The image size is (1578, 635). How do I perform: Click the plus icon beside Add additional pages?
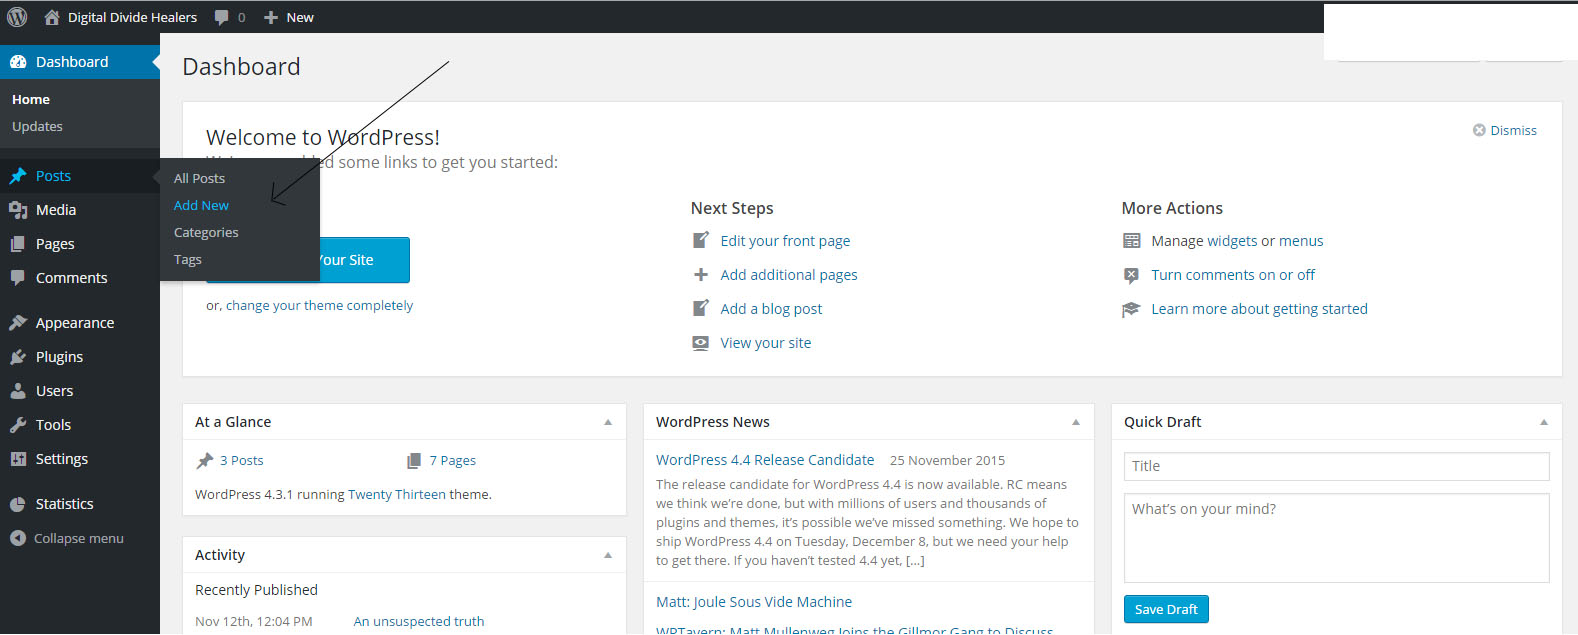[701, 274]
